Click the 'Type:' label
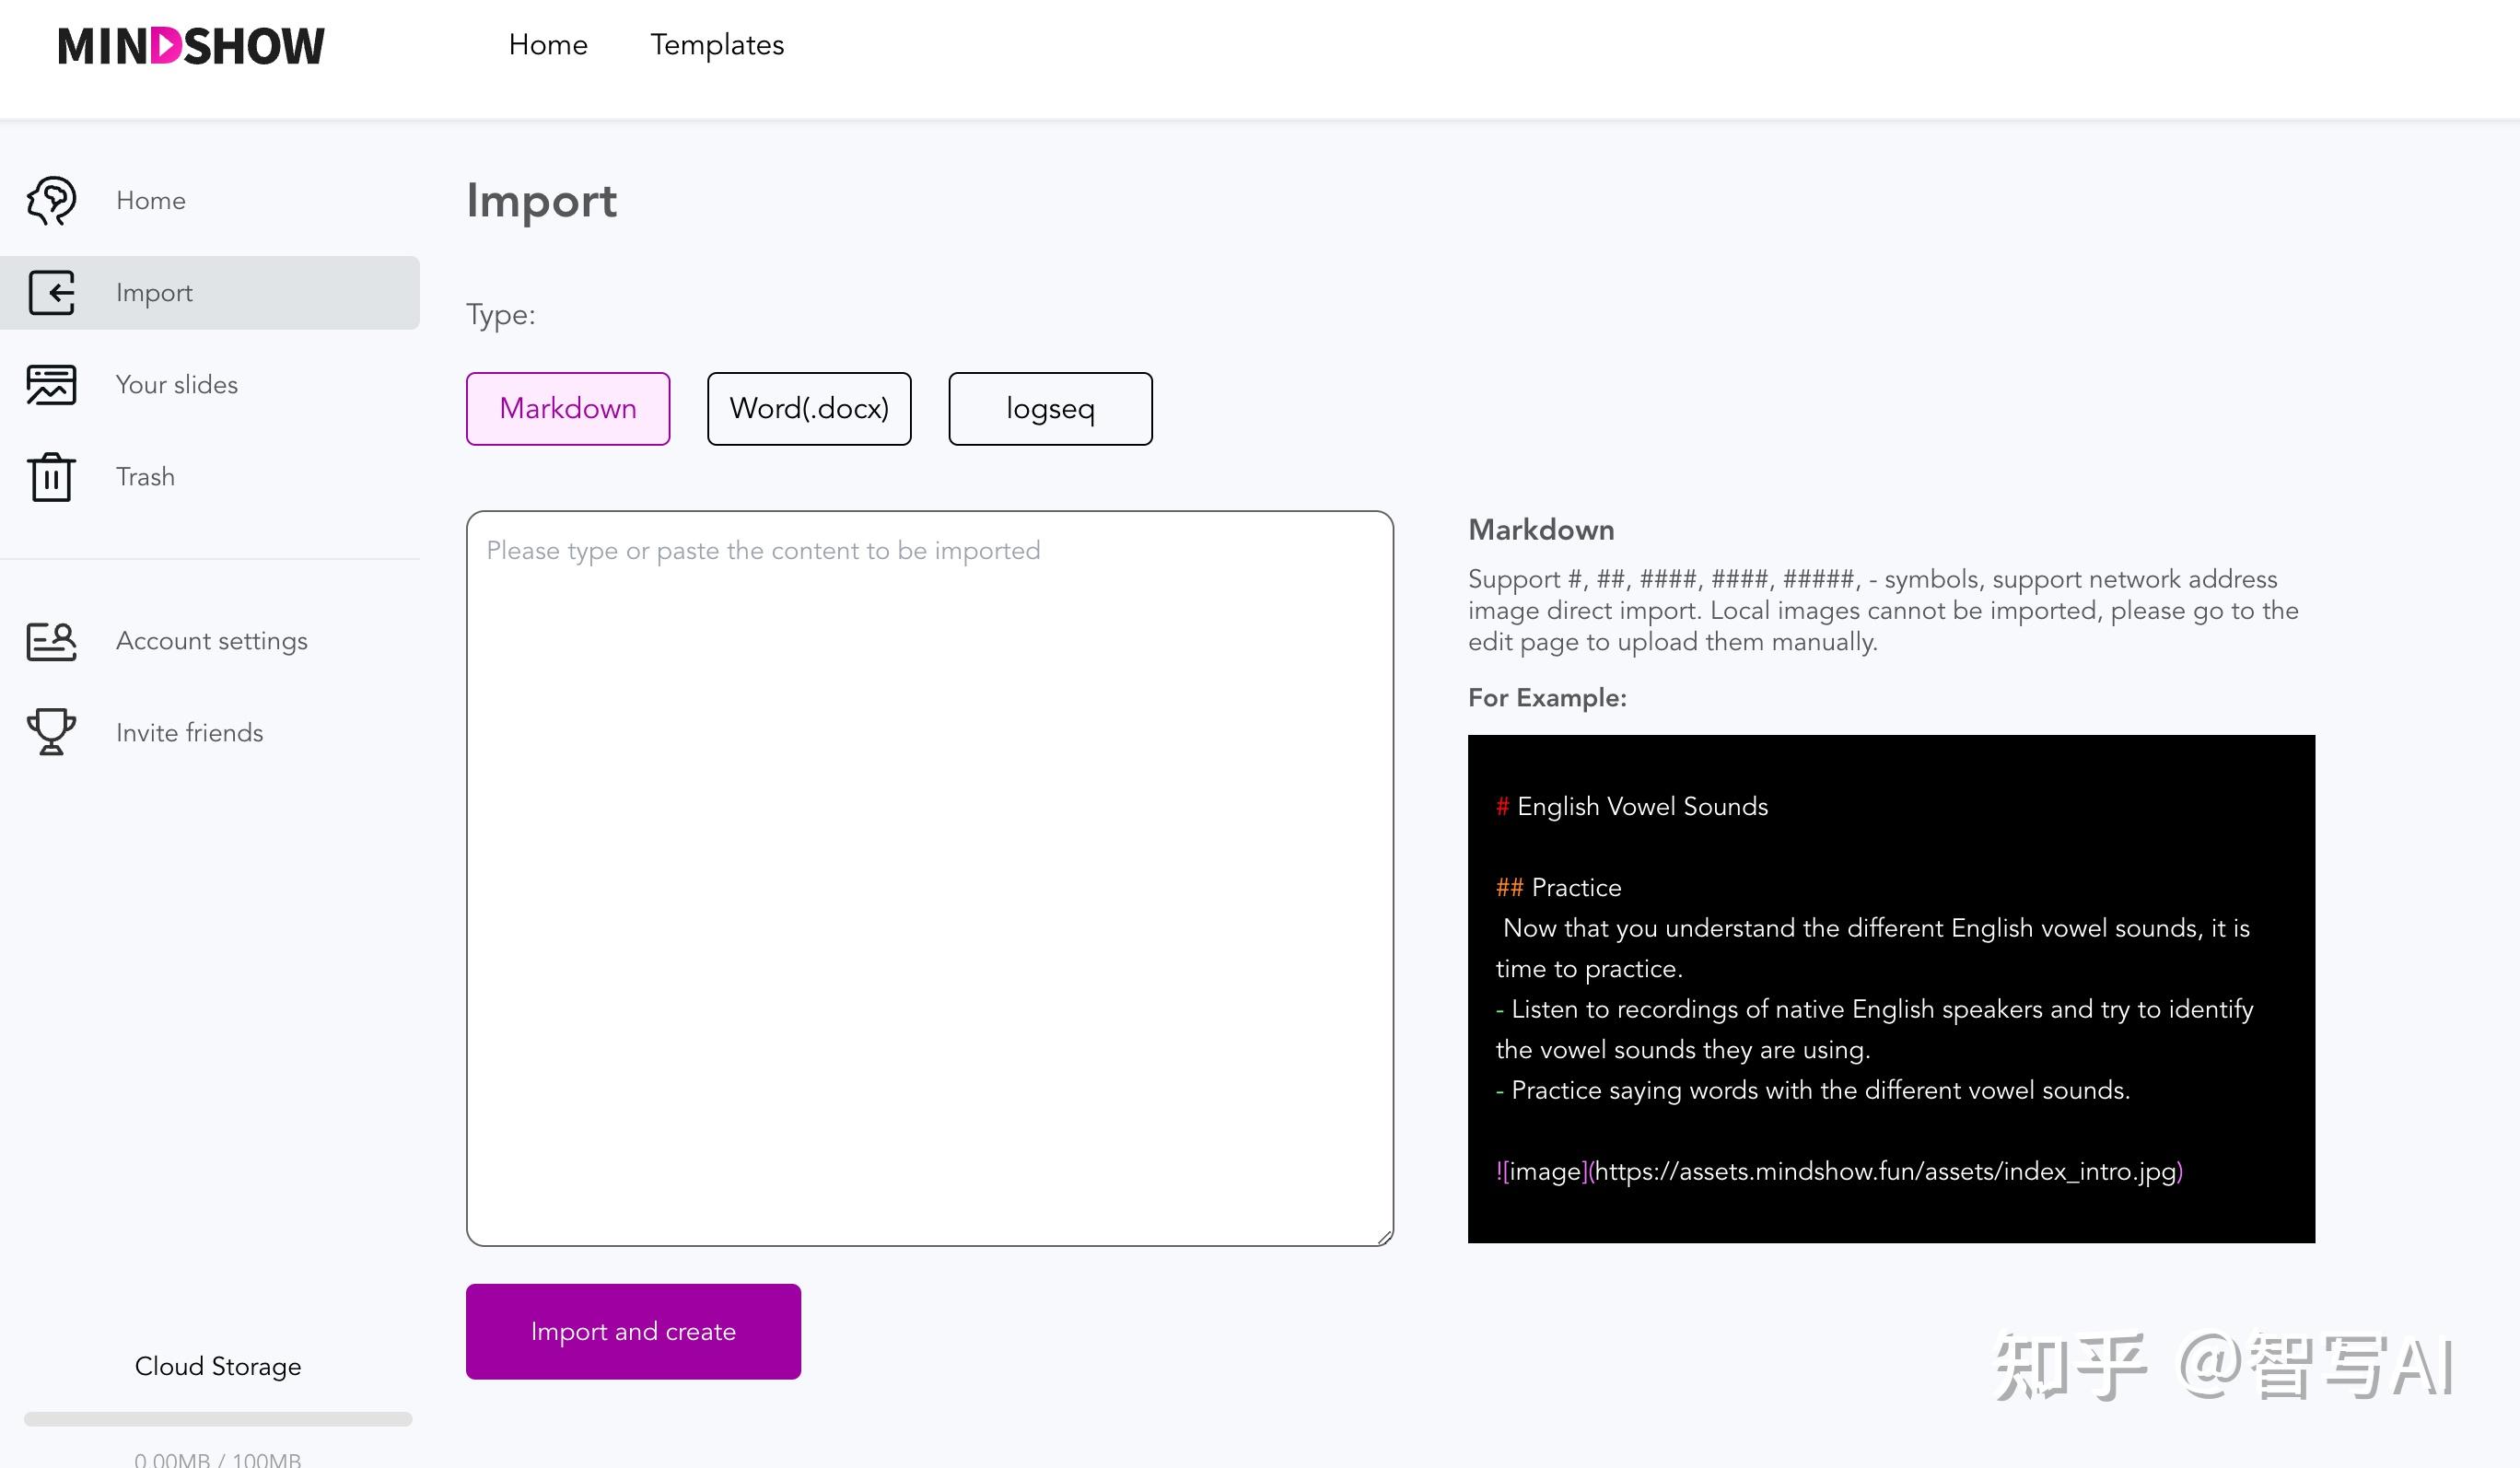This screenshot has width=2520, height=1468. (x=501, y=315)
